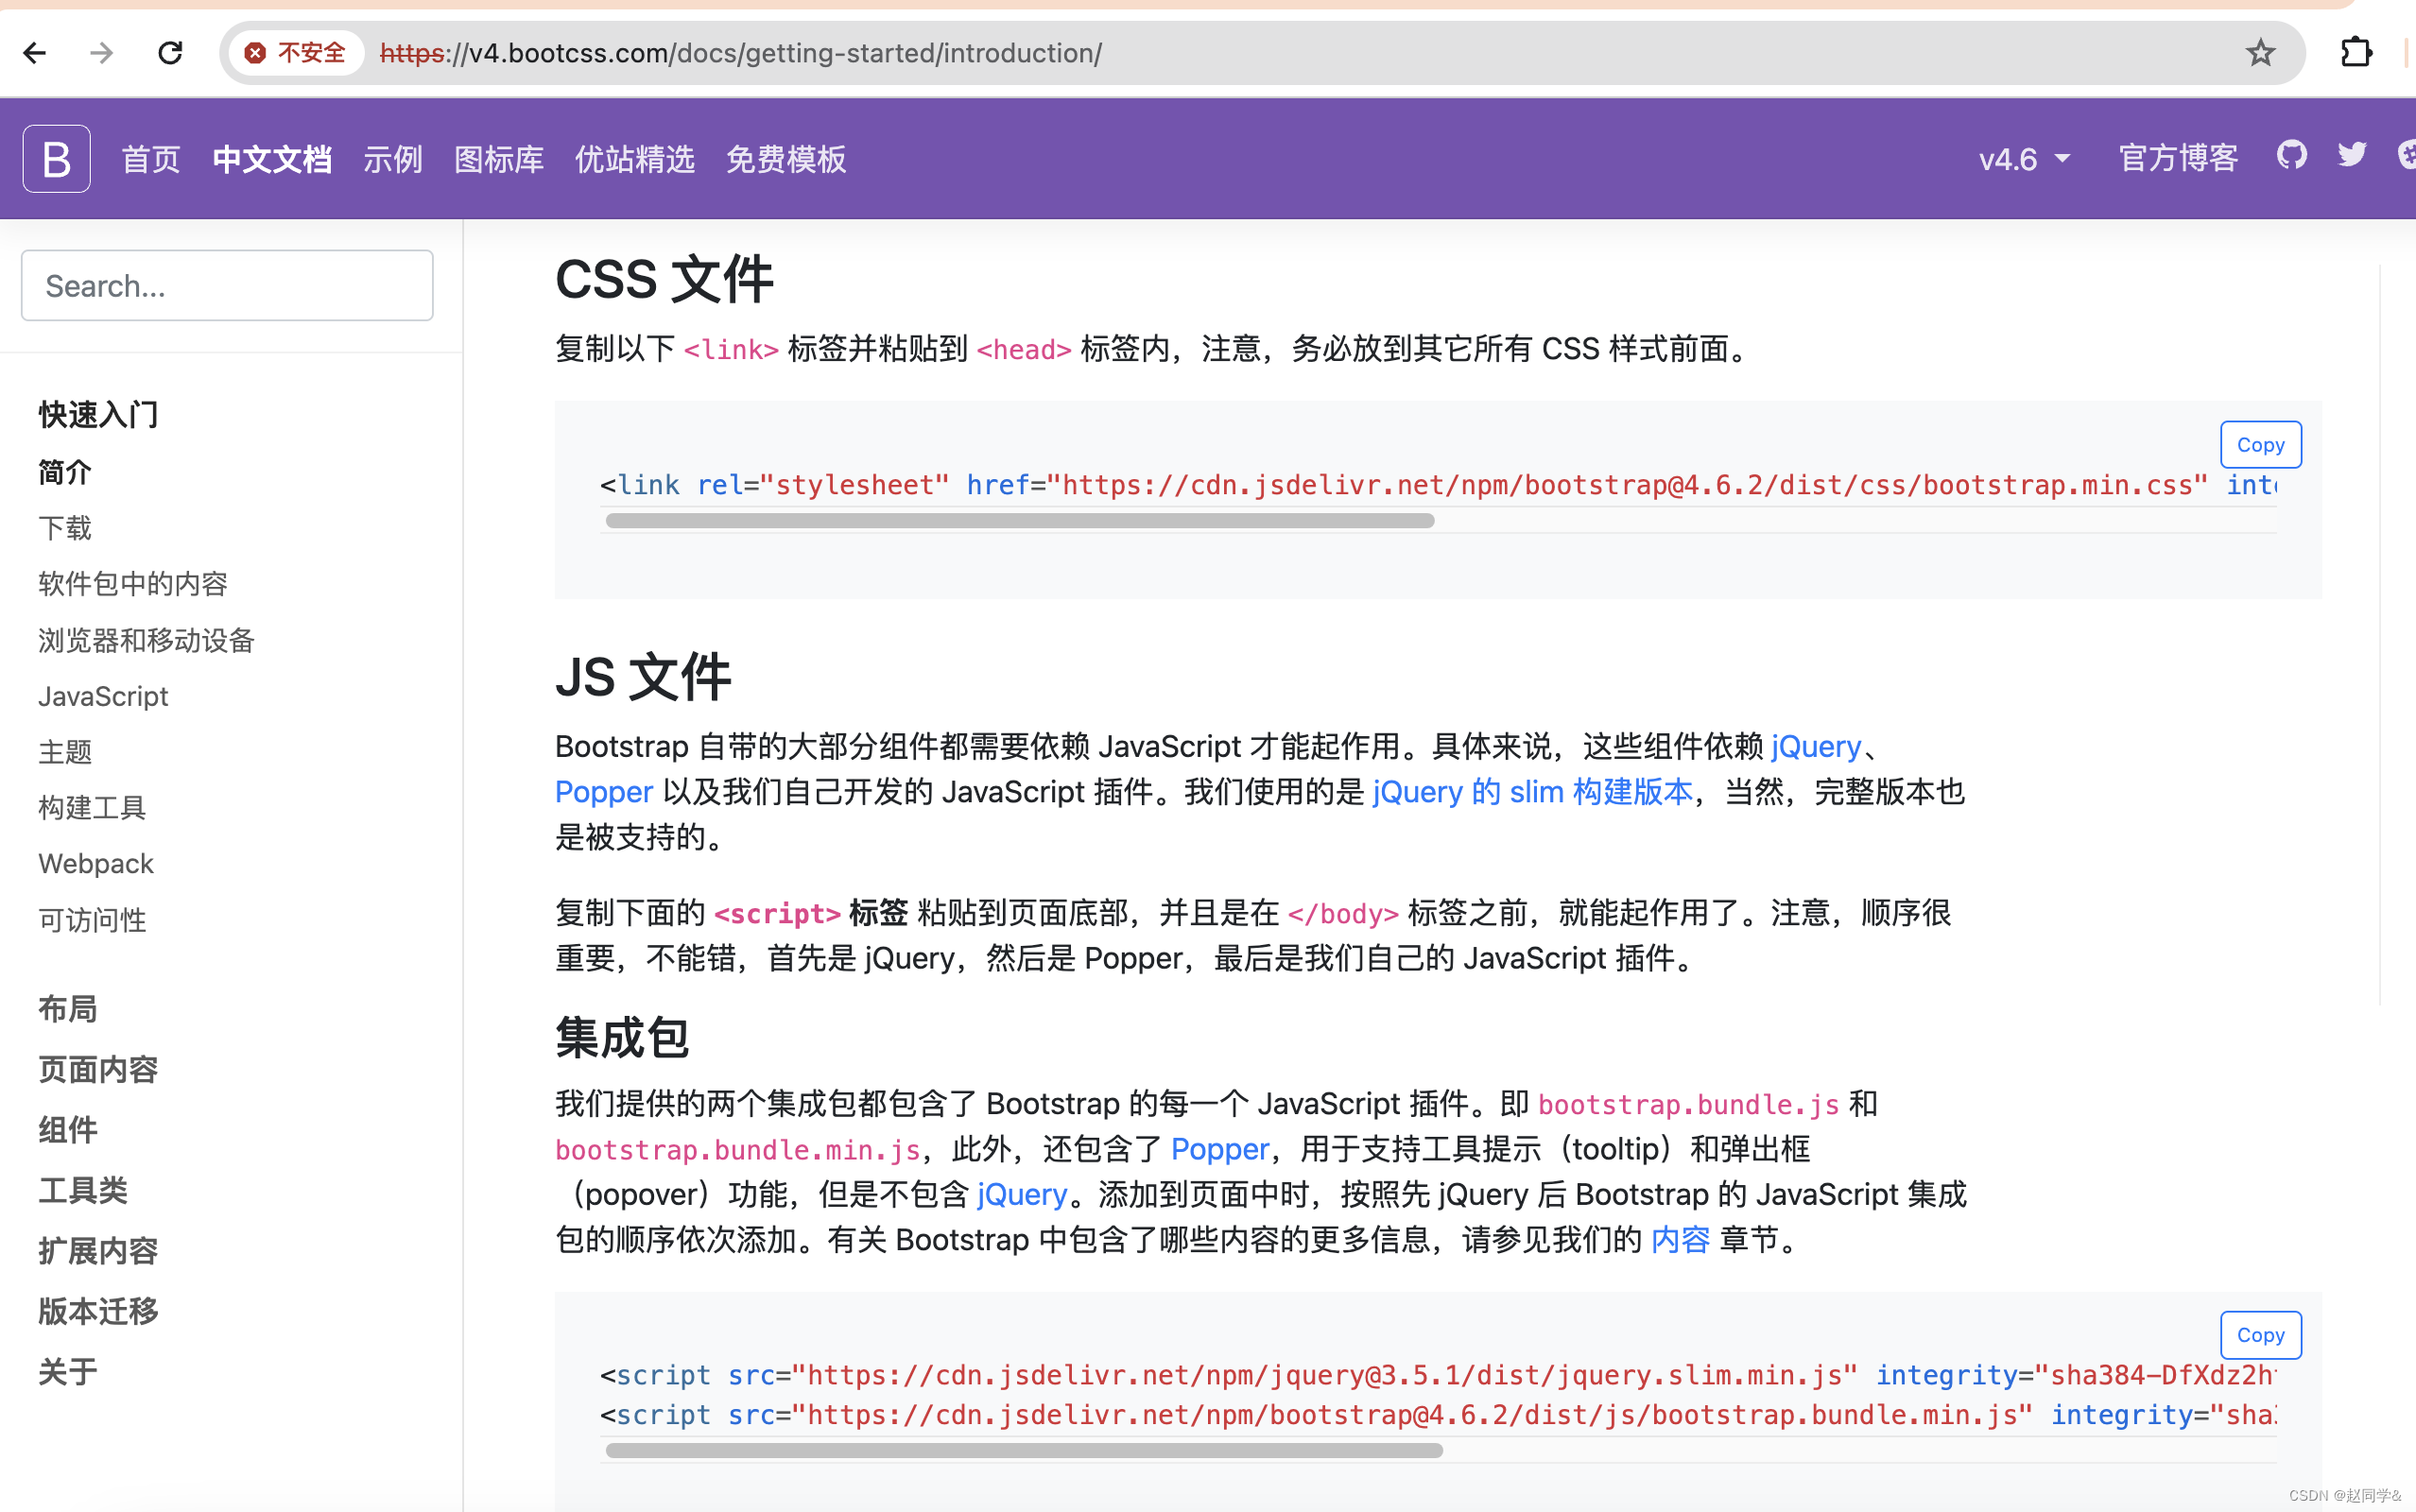Copy the JS script code snippet
The height and width of the screenshot is (1512, 2416).
(2261, 1334)
